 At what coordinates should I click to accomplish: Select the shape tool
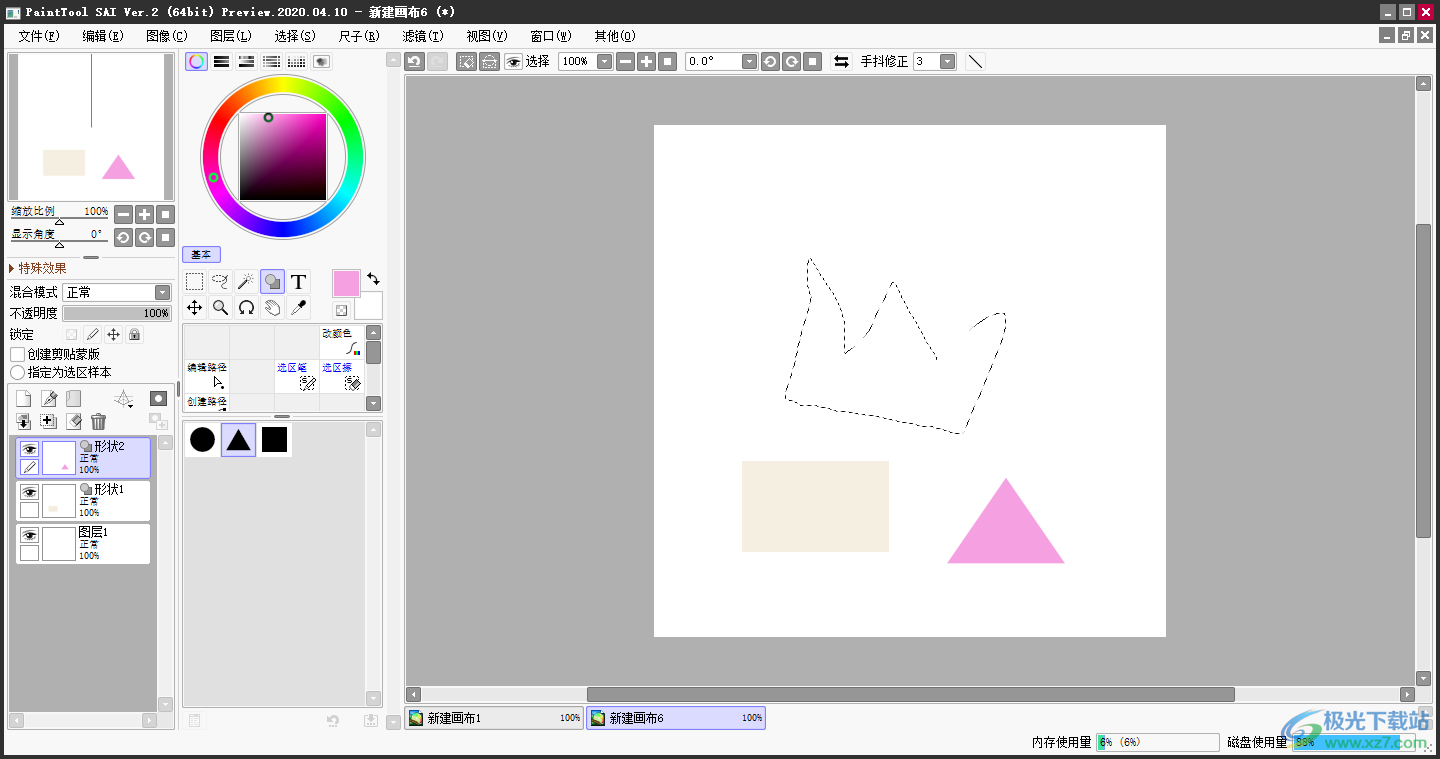point(272,282)
